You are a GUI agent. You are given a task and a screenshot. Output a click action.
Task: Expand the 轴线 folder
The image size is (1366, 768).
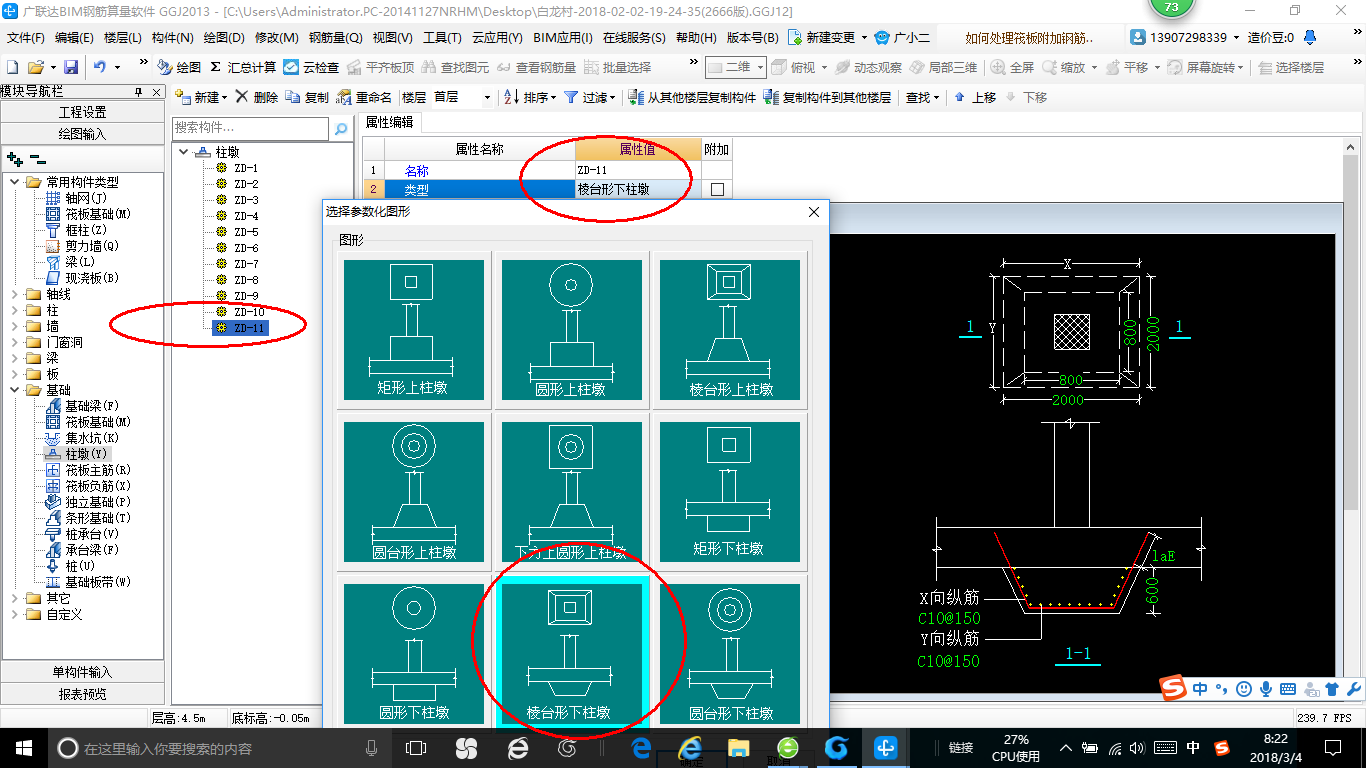tap(15, 294)
